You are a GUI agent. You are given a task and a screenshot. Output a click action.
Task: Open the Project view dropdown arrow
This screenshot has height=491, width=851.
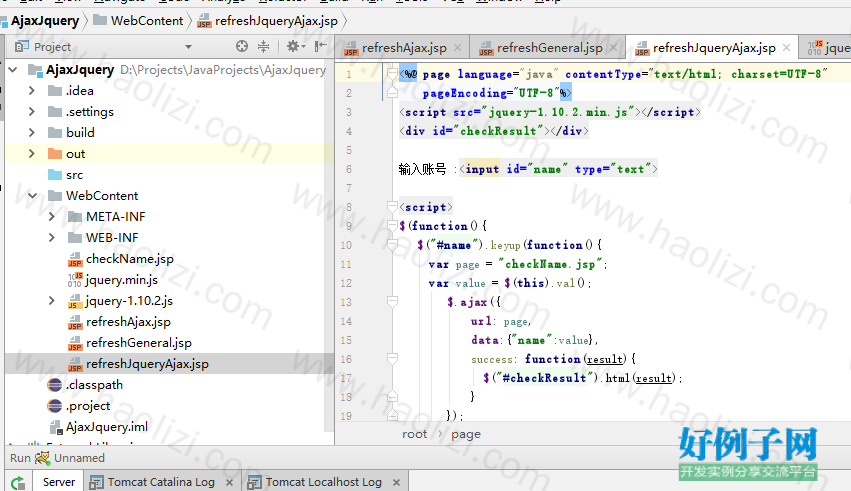[188, 47]
